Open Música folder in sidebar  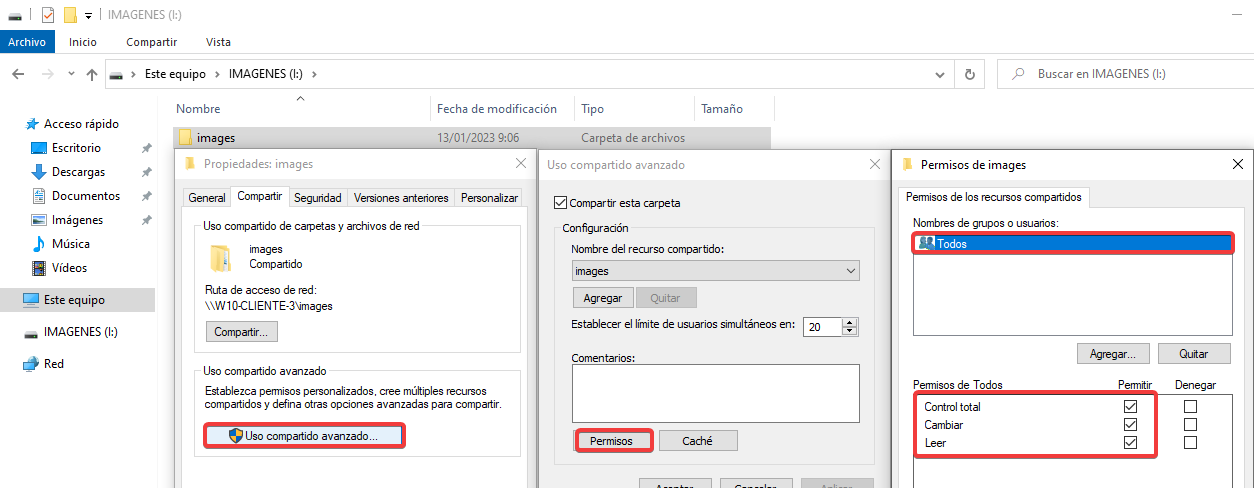(x=70, y=244)
